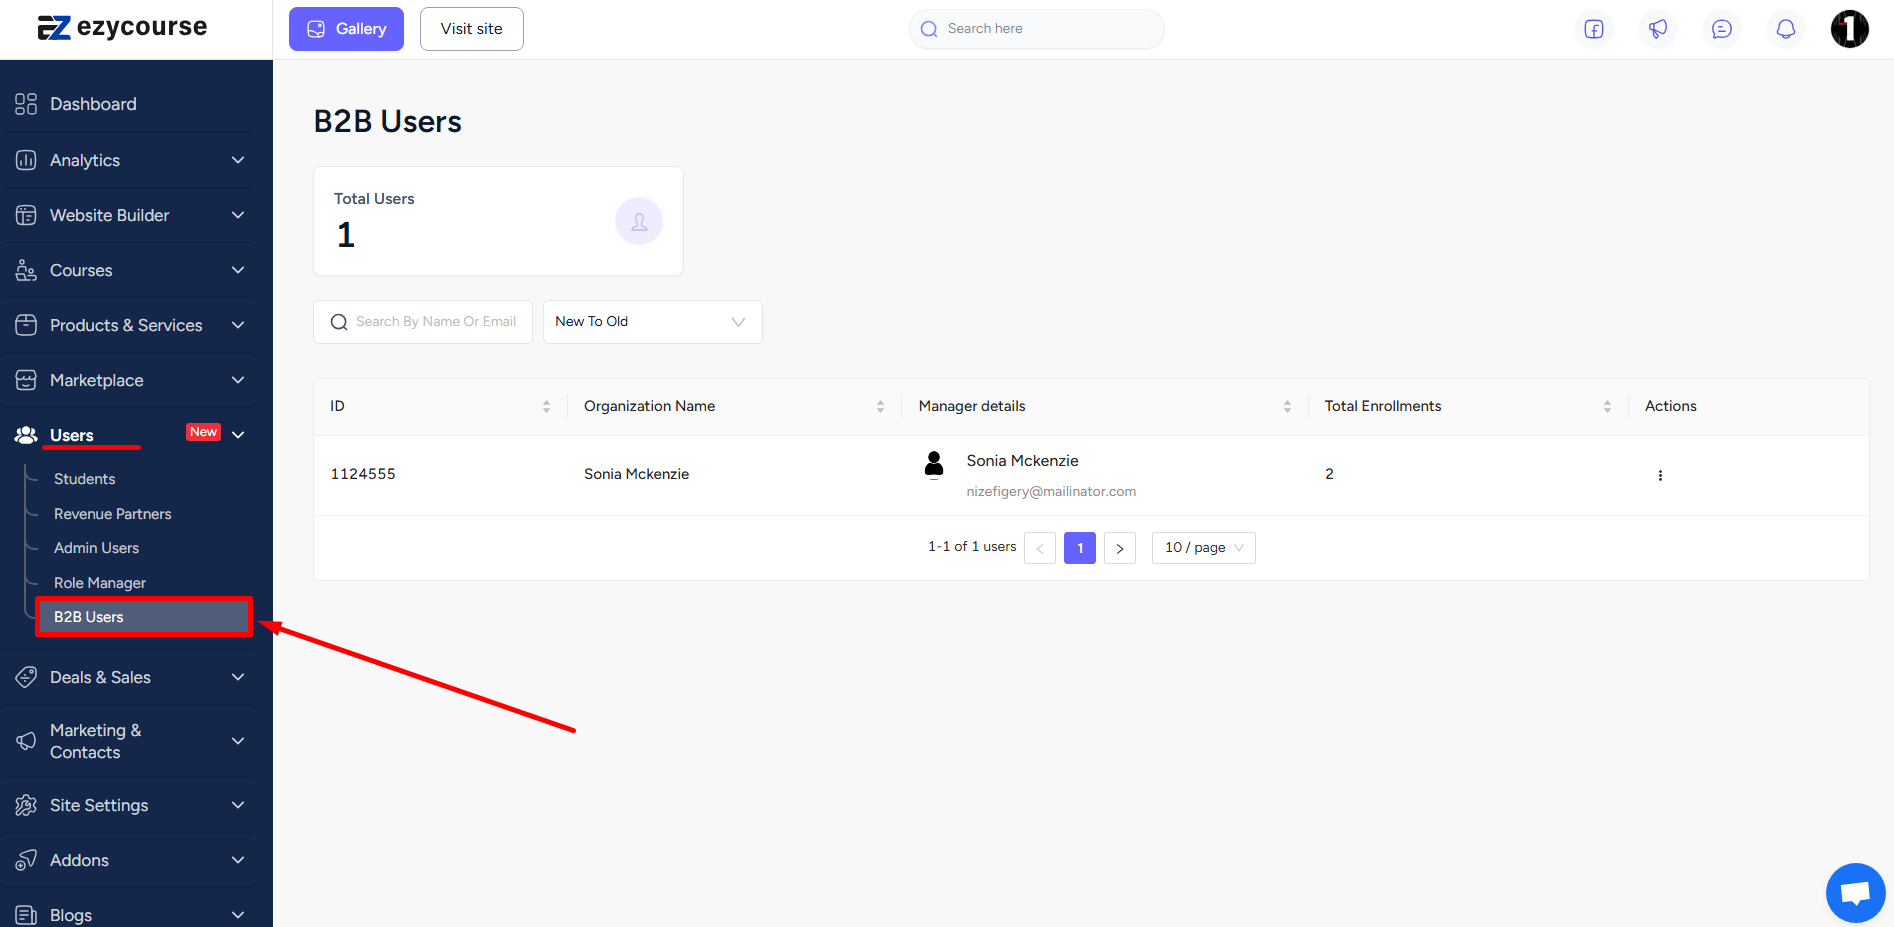Open the Revenue Partners submenu item
Screen dimensions: 1894x927
pos(113,514)
